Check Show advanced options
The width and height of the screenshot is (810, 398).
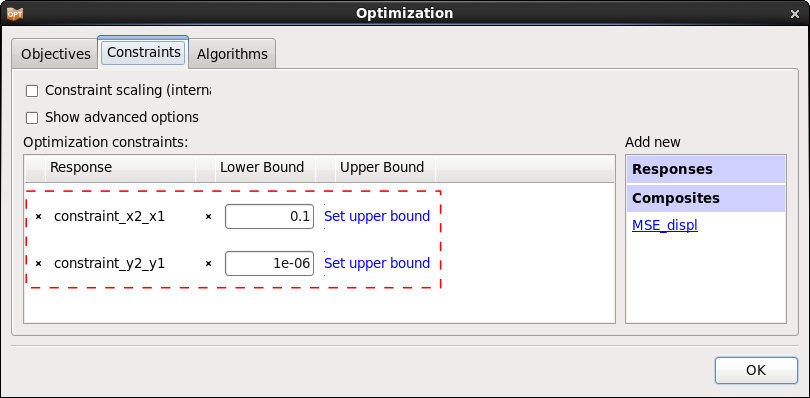32,118
